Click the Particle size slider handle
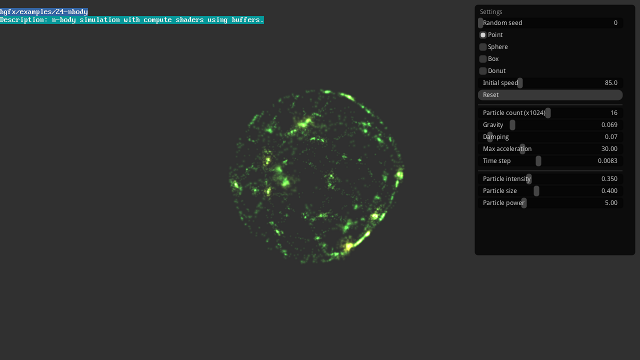640x360 pixels. pyautogui.click(x=536, y=191)
